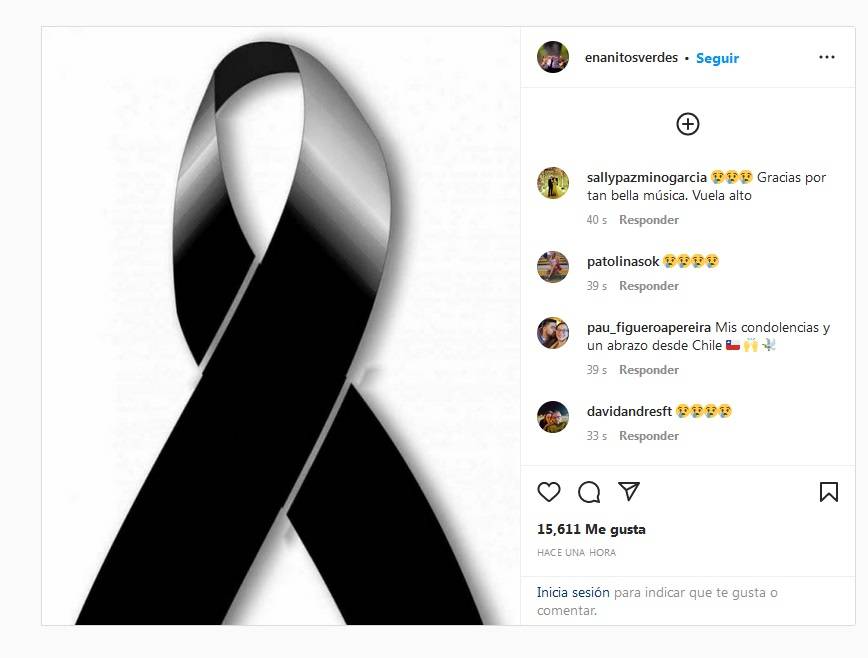Open sallypazminogarcia's profile username
Viewport: 868px width, 658px height.
coord(647,178)
